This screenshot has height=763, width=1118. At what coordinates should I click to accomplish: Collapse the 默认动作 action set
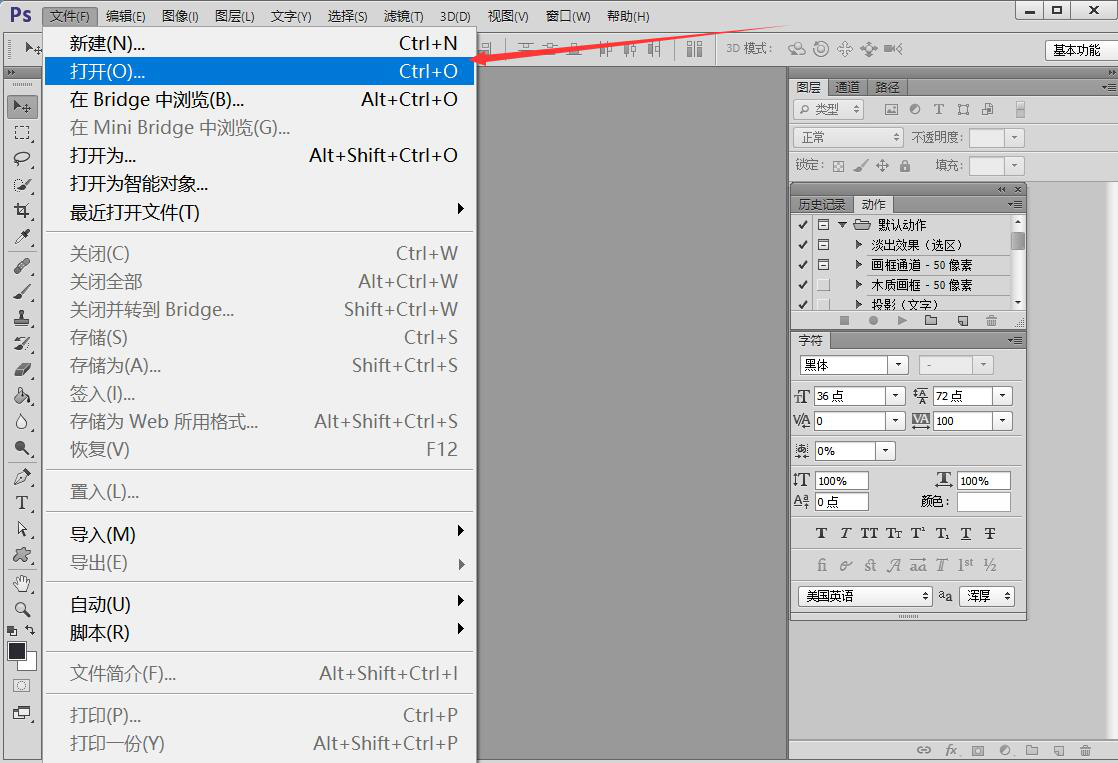pos(842,225)
